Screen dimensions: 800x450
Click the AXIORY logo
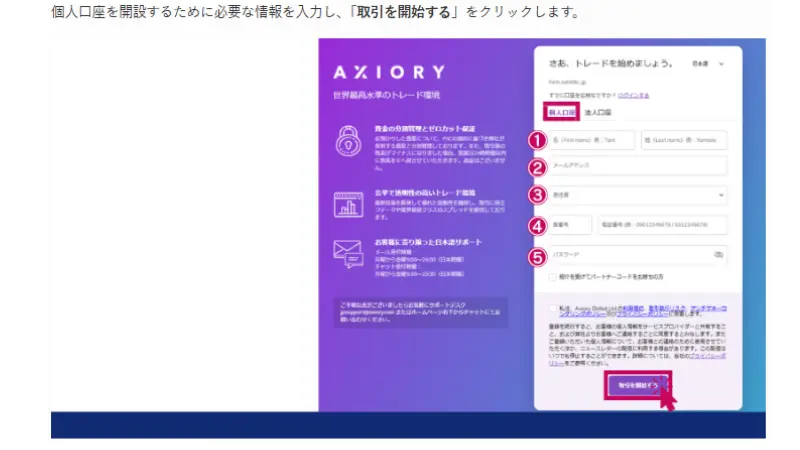click(389, 72)
